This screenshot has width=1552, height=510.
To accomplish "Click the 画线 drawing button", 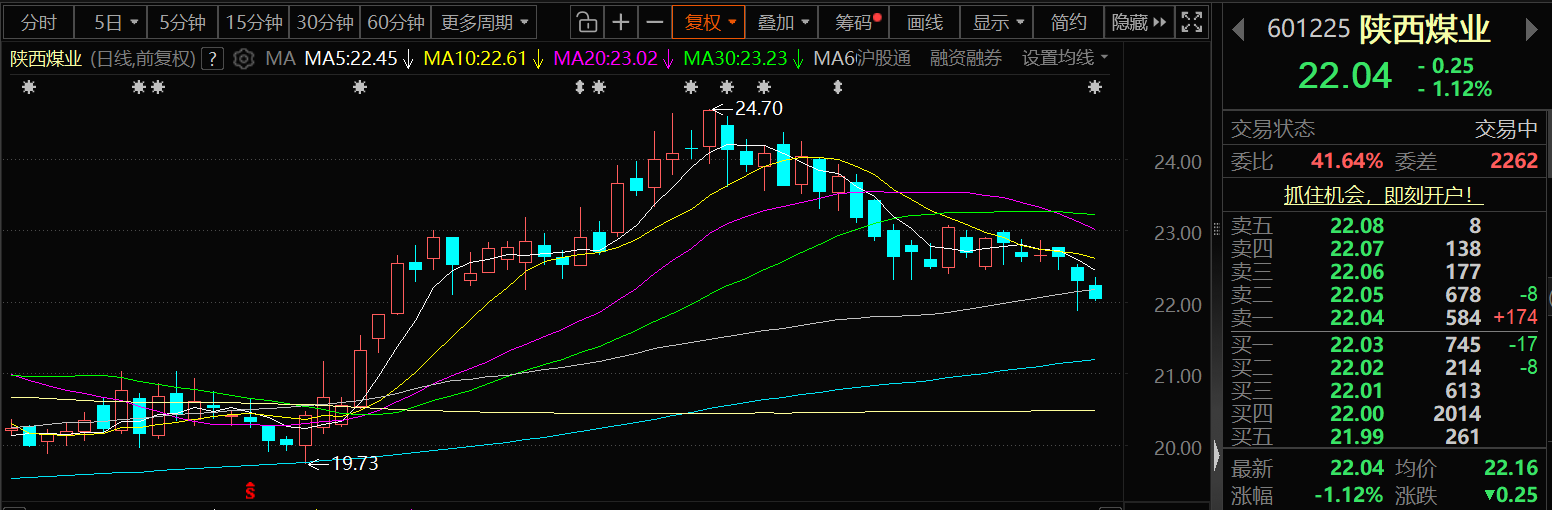I will pyautogui.click(x=925, y=22).
